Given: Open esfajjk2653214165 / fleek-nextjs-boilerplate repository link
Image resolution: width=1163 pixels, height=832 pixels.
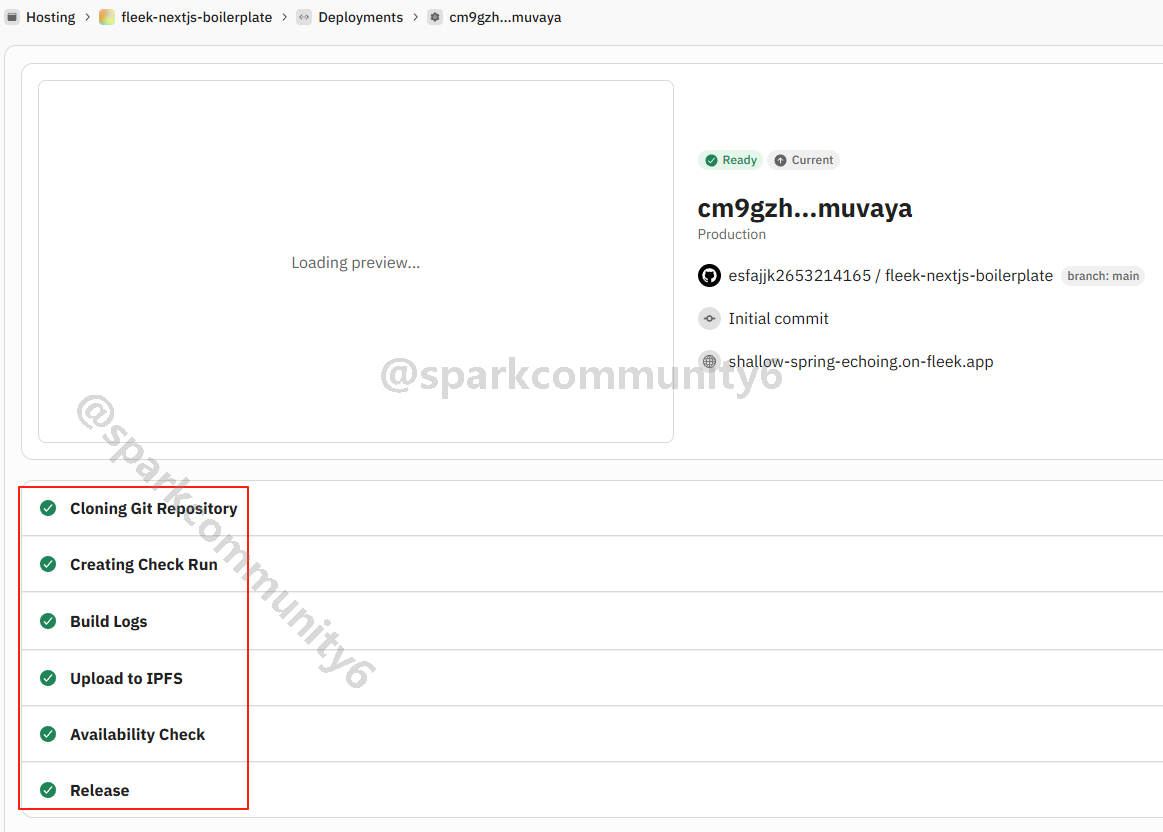Looking at the screenshot, I should coord(890,276).
